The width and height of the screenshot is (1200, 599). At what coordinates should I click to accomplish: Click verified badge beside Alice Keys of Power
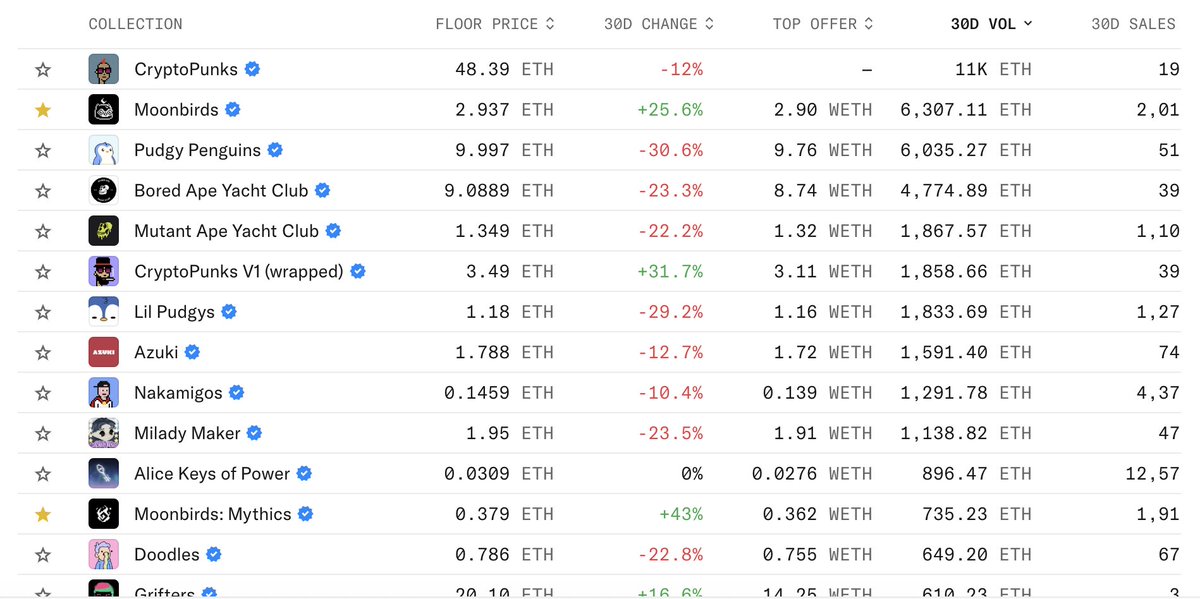click(305, 473)
